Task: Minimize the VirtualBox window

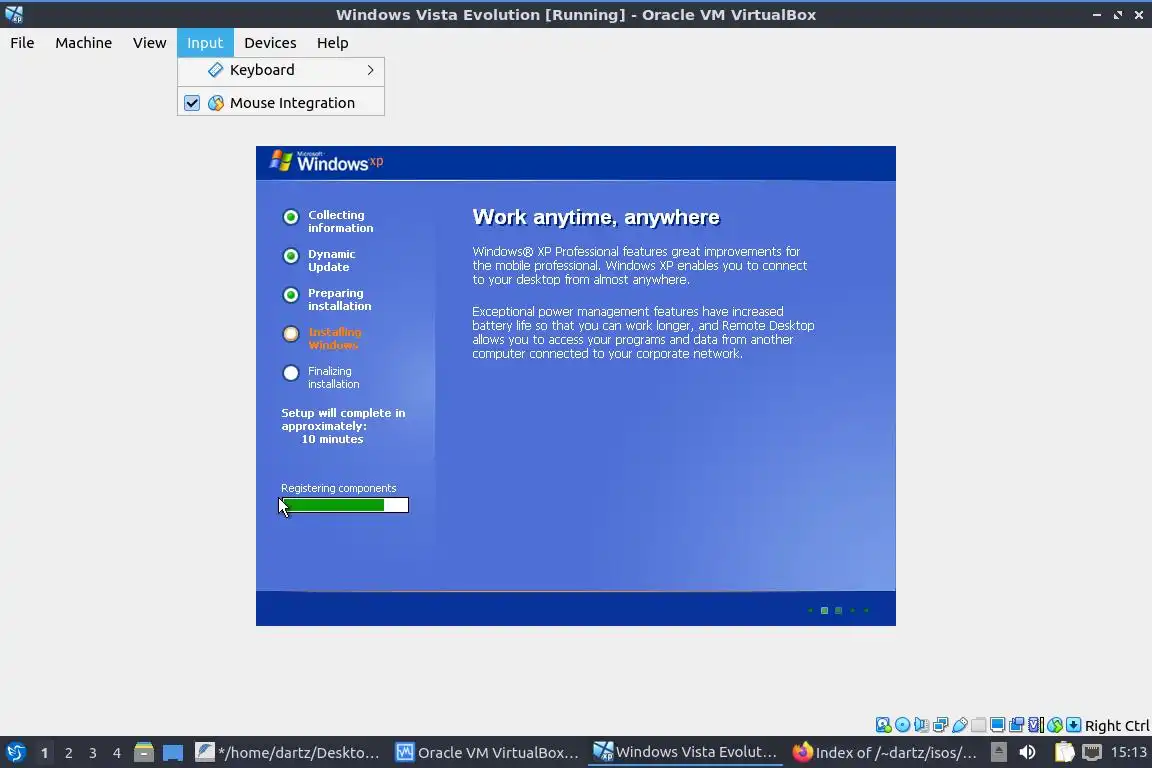Action: 1096,14
